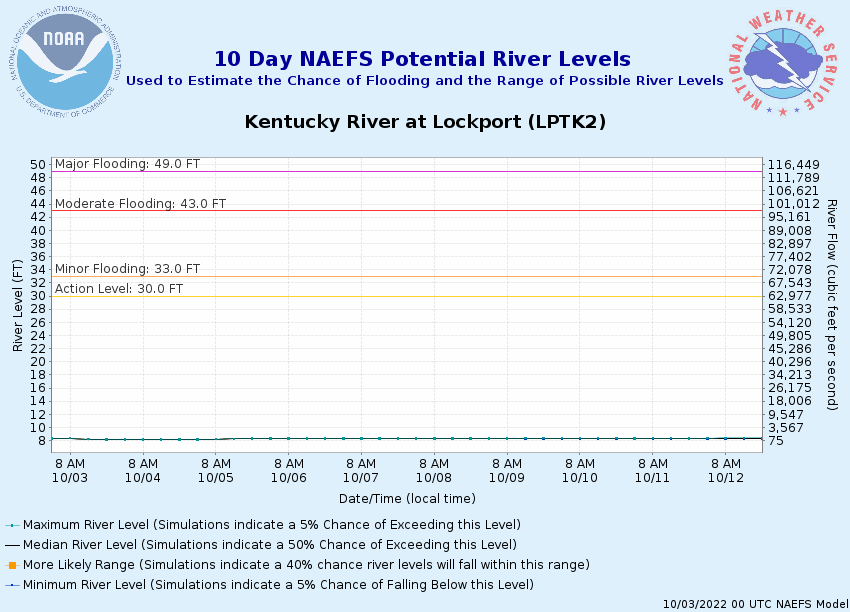Click the chart title 10 Day NAEFS Potential River Levels
The height and width of the screenshot is (612, 850).
(x=423, y=59)
